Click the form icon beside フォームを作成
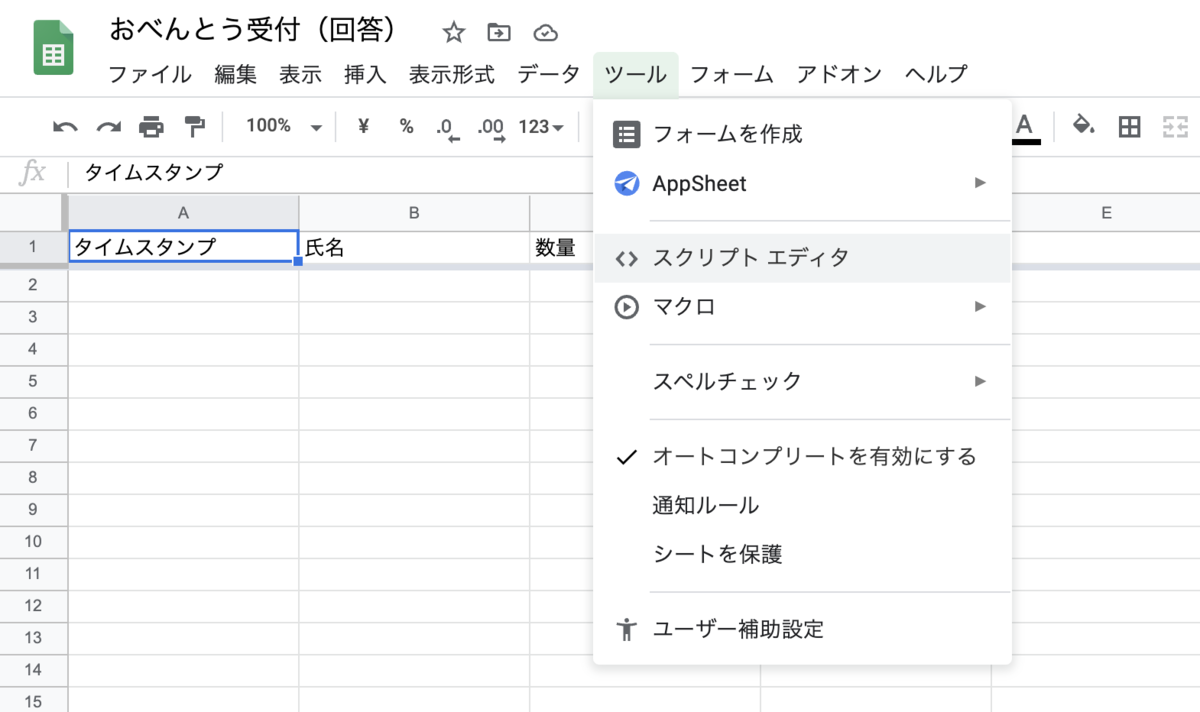 coord(626,134)
